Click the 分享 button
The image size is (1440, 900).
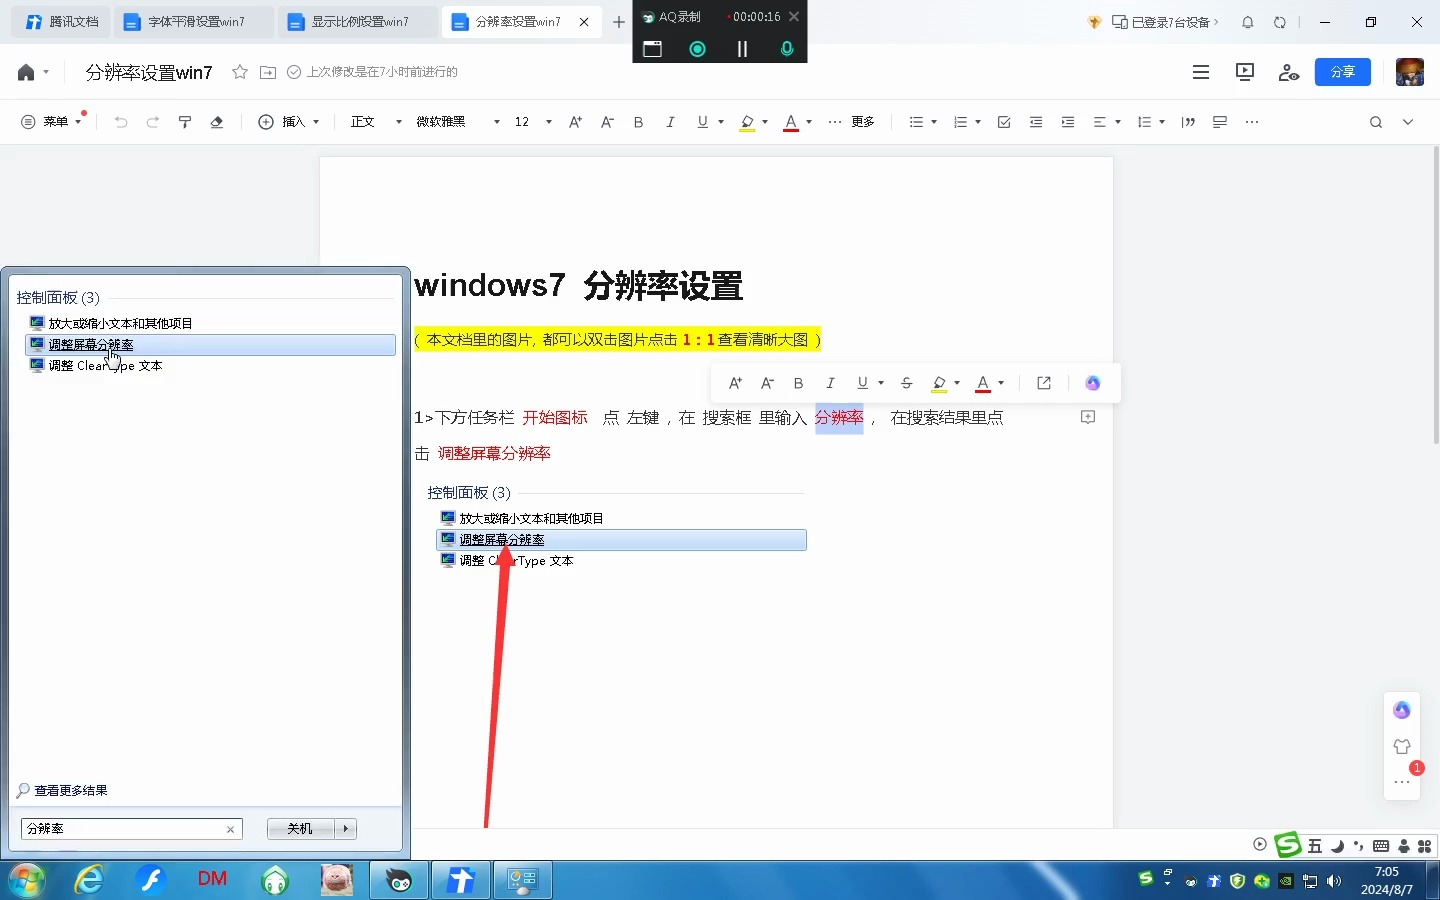click(1343, 72)
